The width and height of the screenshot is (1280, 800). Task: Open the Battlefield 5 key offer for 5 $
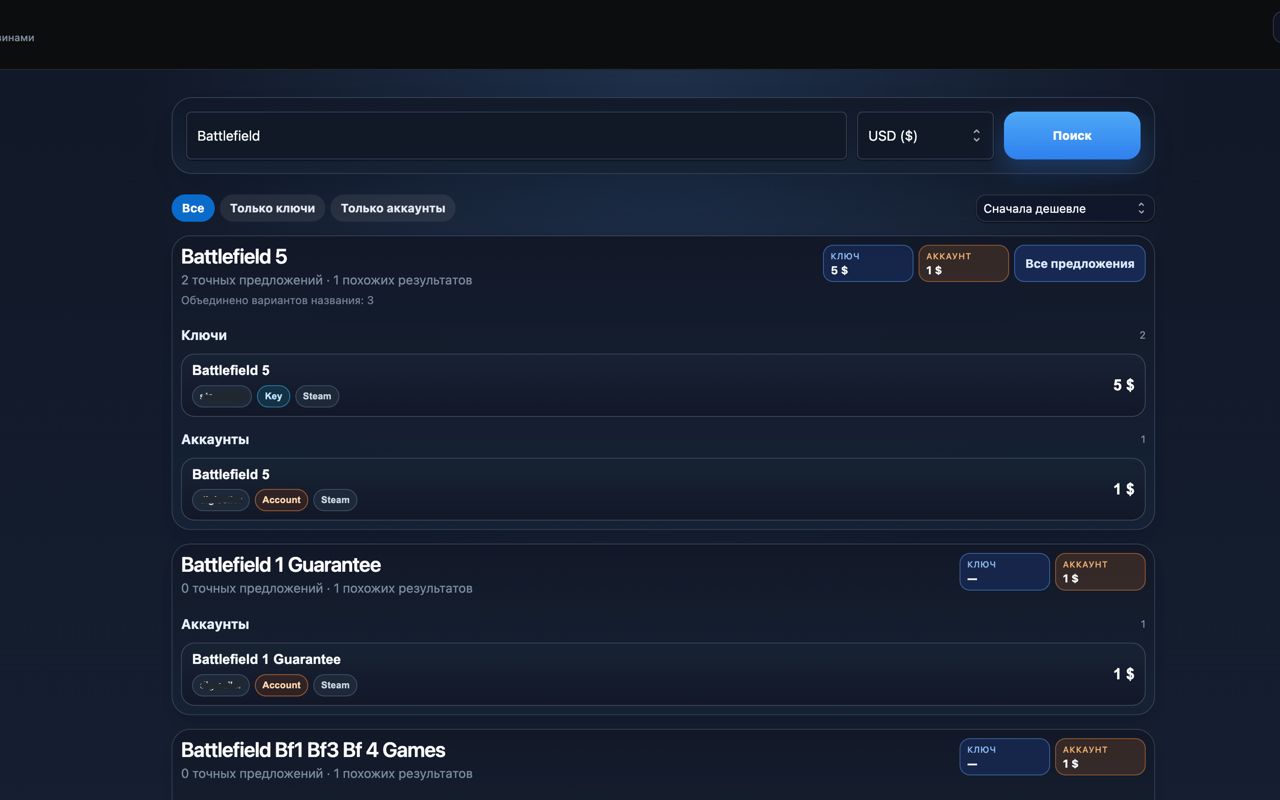click(662, 385)
